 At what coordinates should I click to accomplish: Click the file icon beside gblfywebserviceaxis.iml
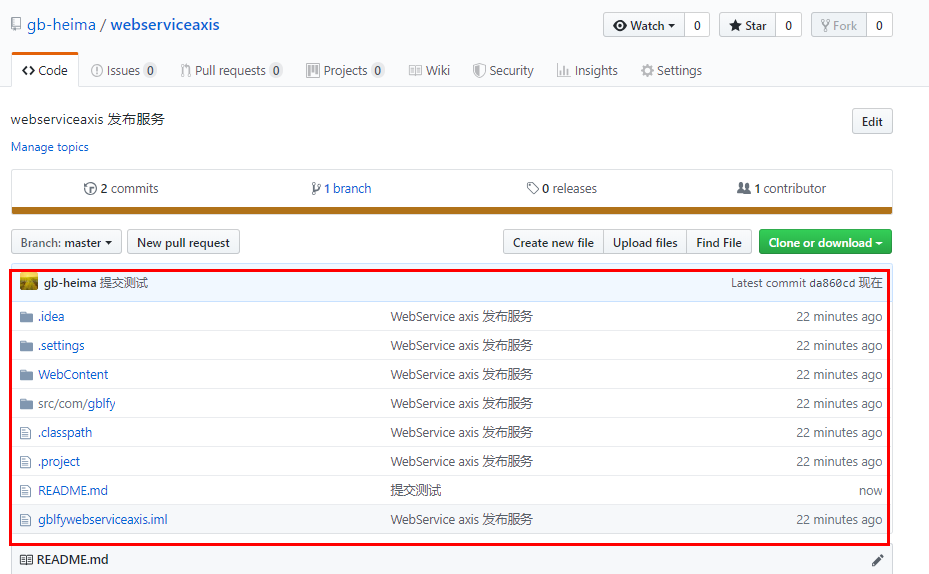pyautogui.click(x=25, y=520)
